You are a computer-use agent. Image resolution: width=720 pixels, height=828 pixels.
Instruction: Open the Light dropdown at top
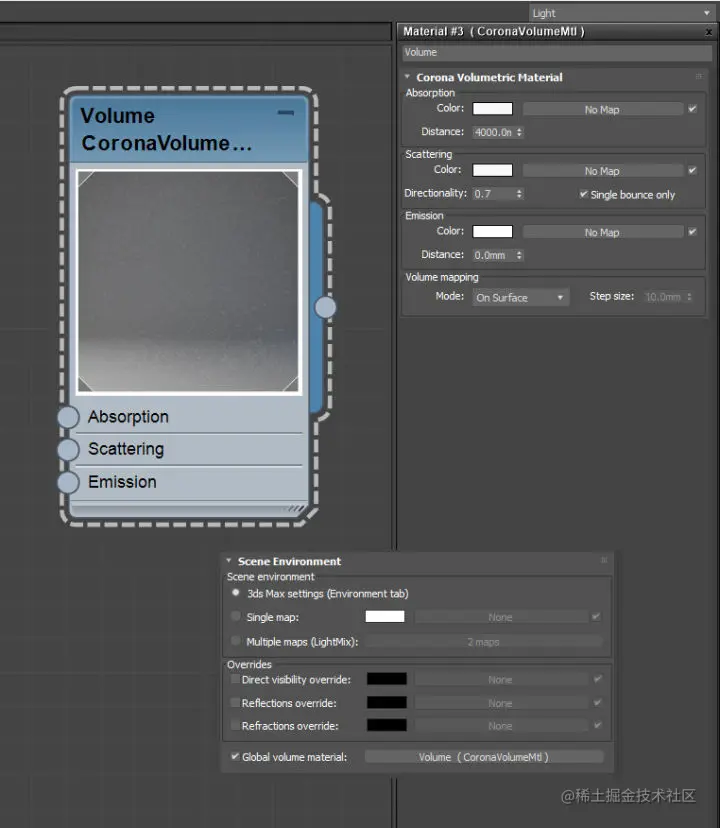click(x=622, y=13)
